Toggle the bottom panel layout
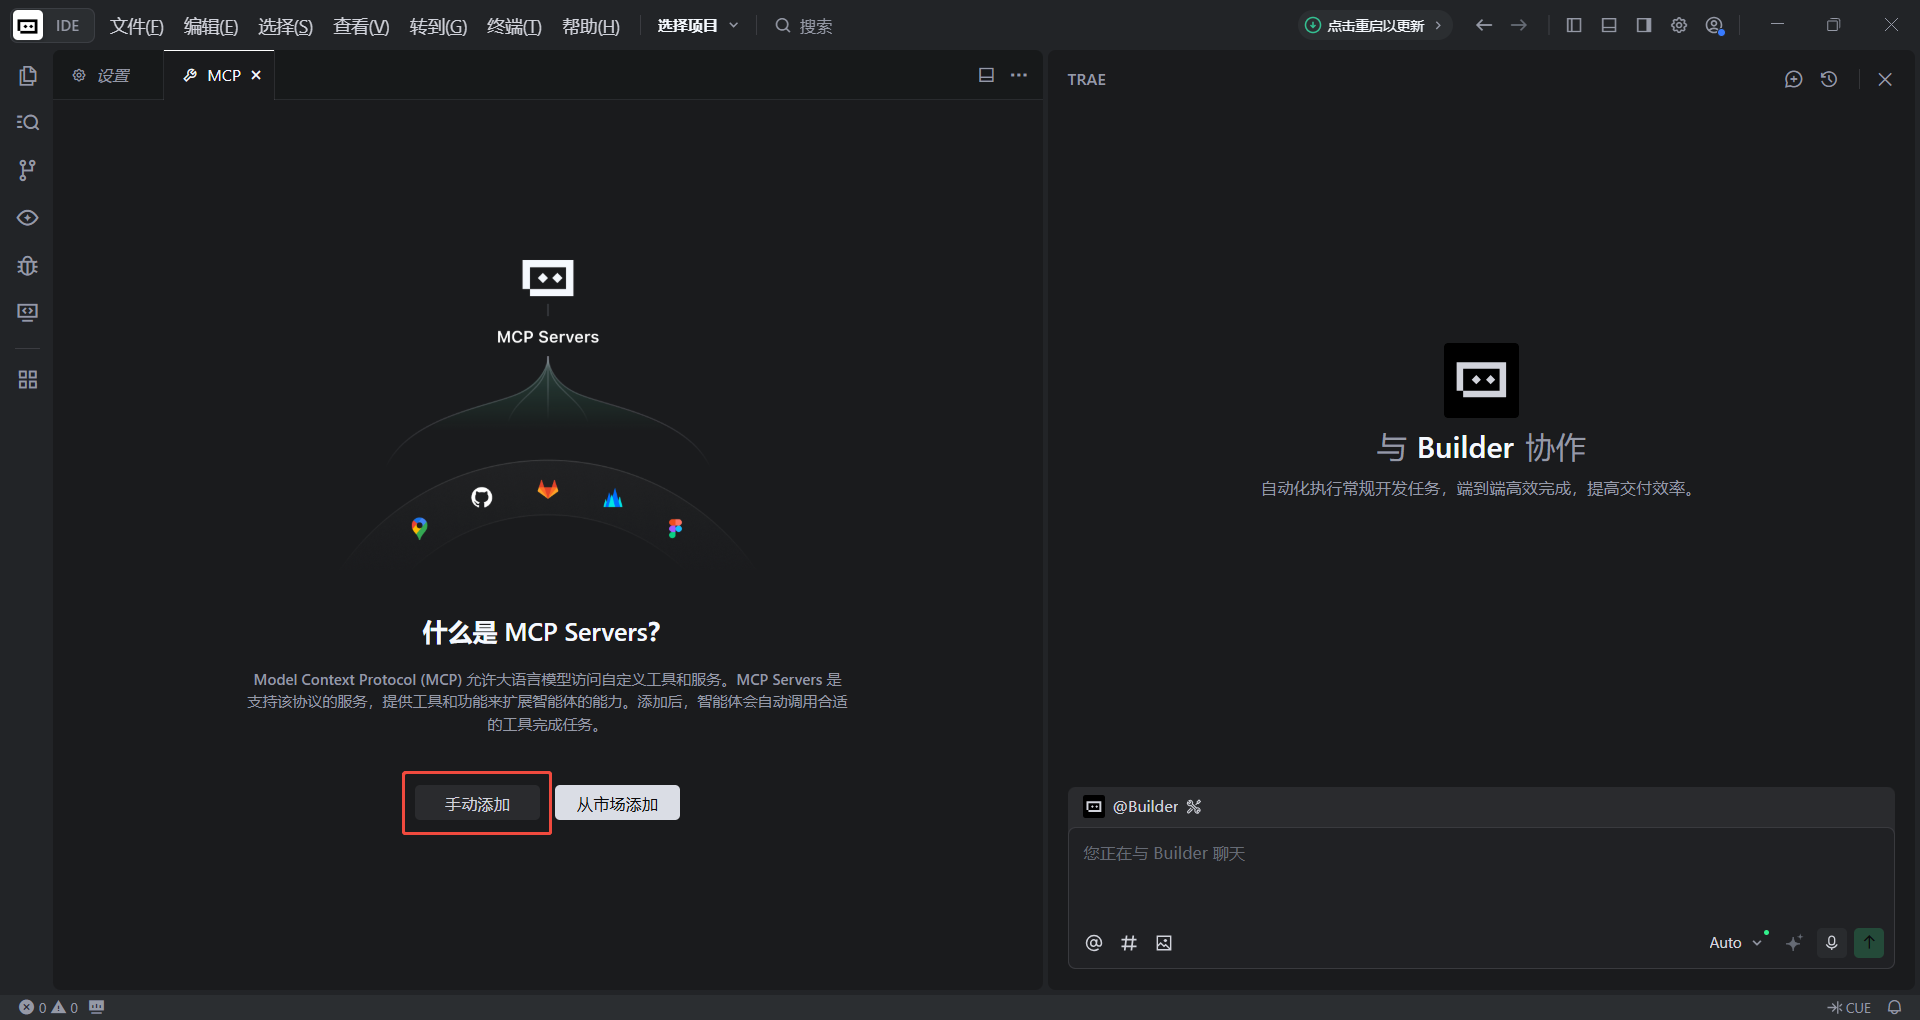 [1609, 25]
